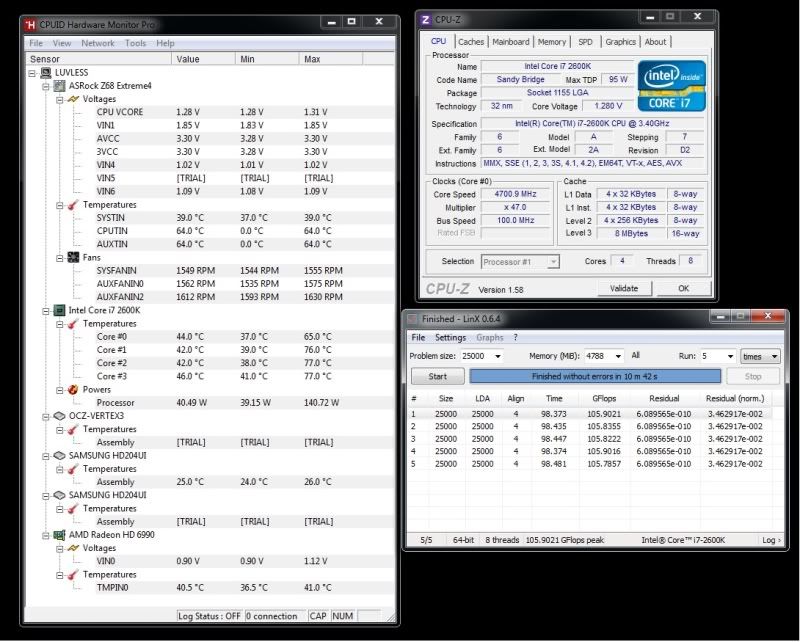Collapse the AMD Radeon HD 6990 node
This screenshot has width=800, height=642.
(46, 535)
